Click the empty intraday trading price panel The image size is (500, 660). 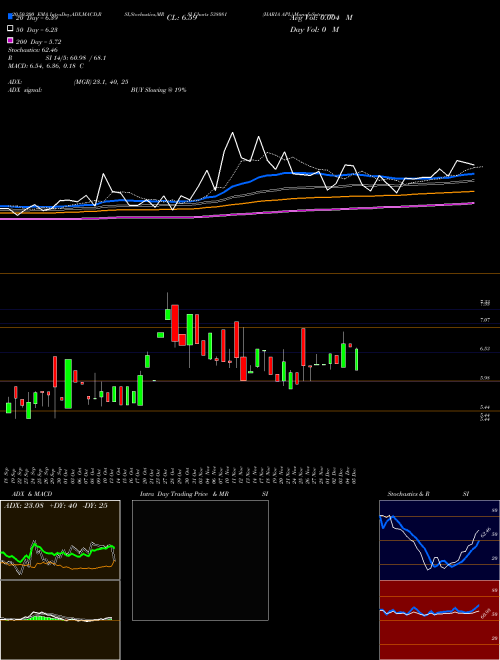coord(200,560)
